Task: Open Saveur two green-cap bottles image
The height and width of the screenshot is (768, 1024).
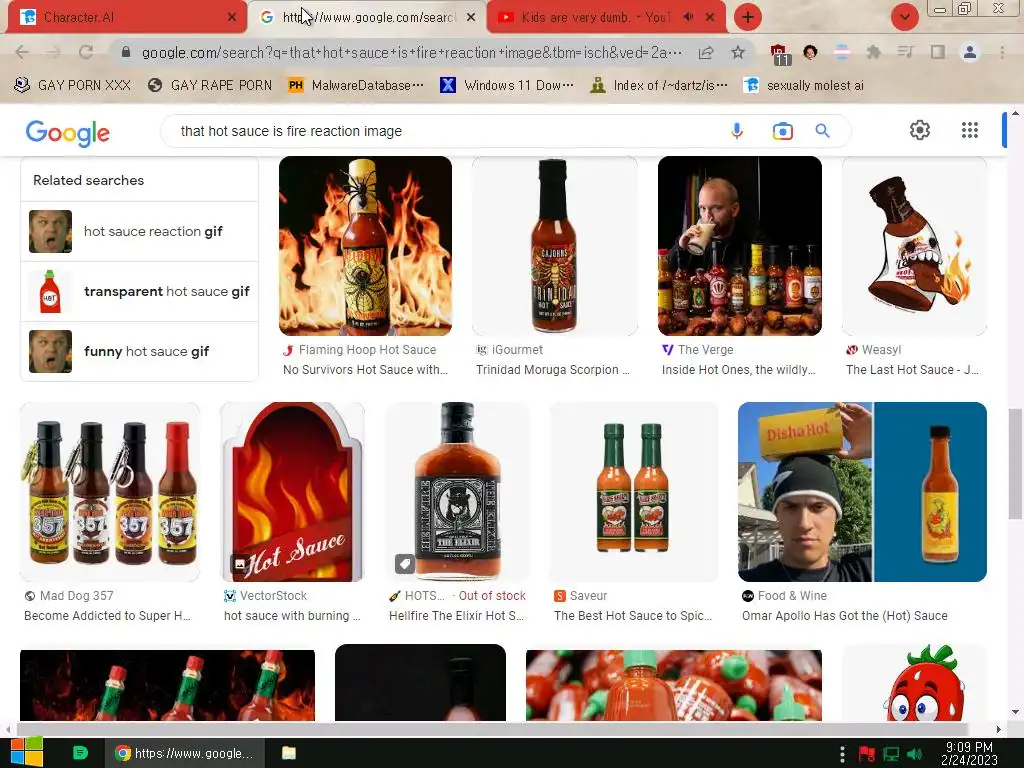Action: [x=633, y=492]
